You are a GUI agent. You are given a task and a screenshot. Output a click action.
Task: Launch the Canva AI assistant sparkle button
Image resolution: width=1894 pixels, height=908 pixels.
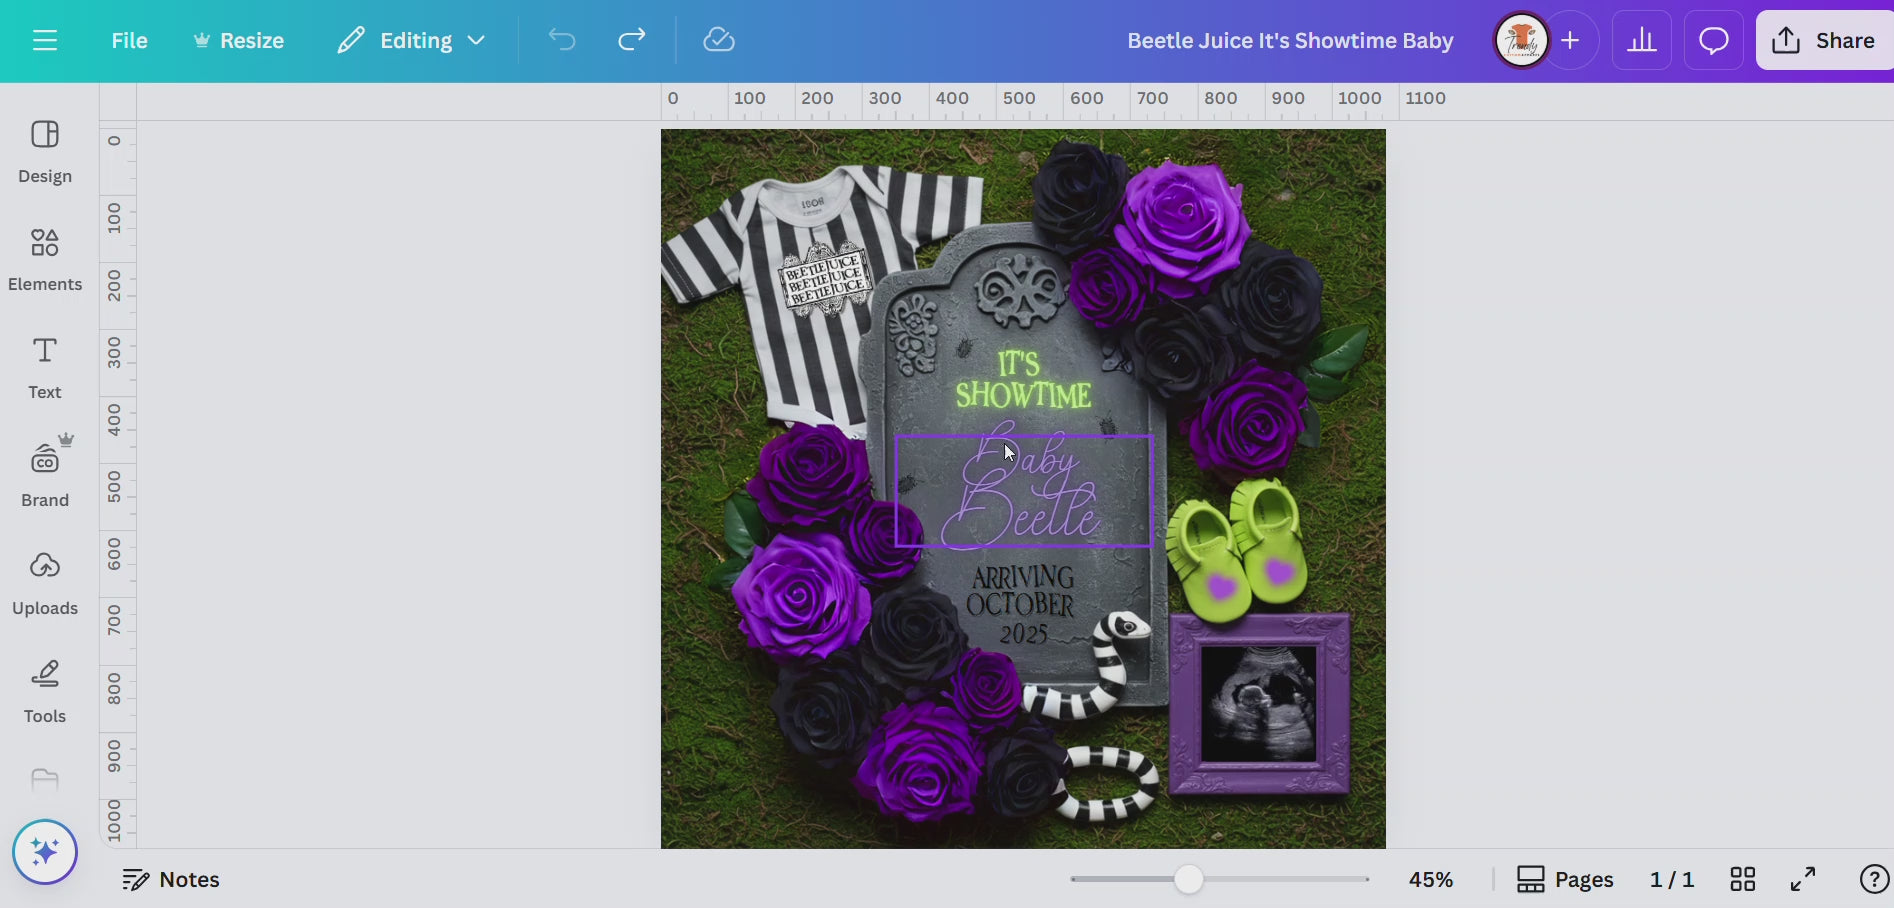(45, 852)
